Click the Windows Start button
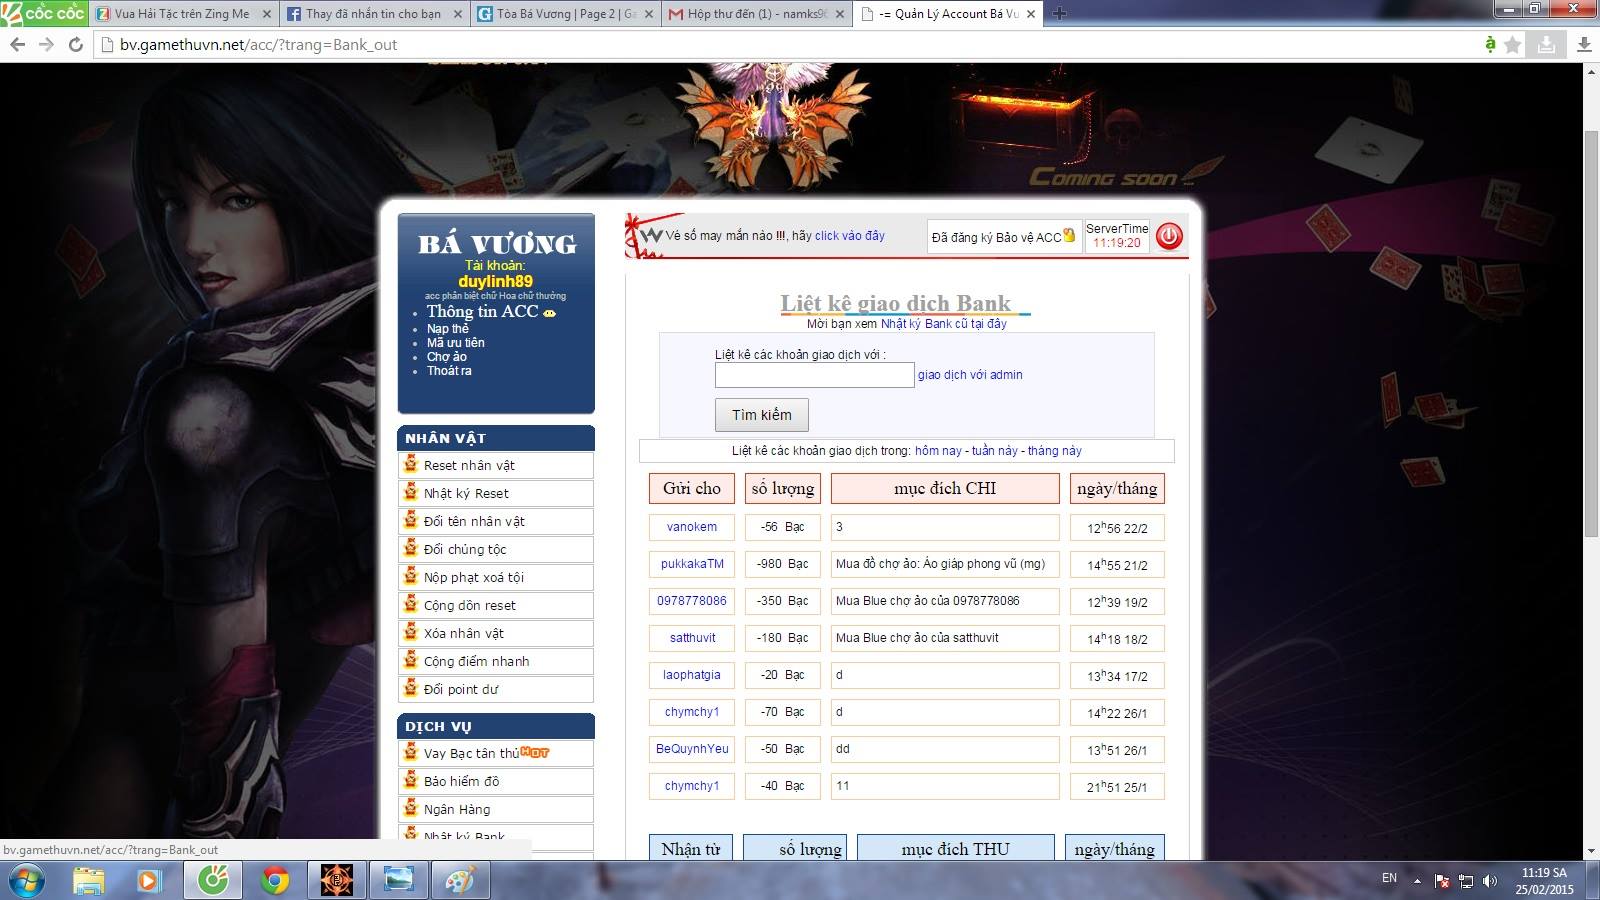This screenshot has height=900, width=1600. click(27, 881)
